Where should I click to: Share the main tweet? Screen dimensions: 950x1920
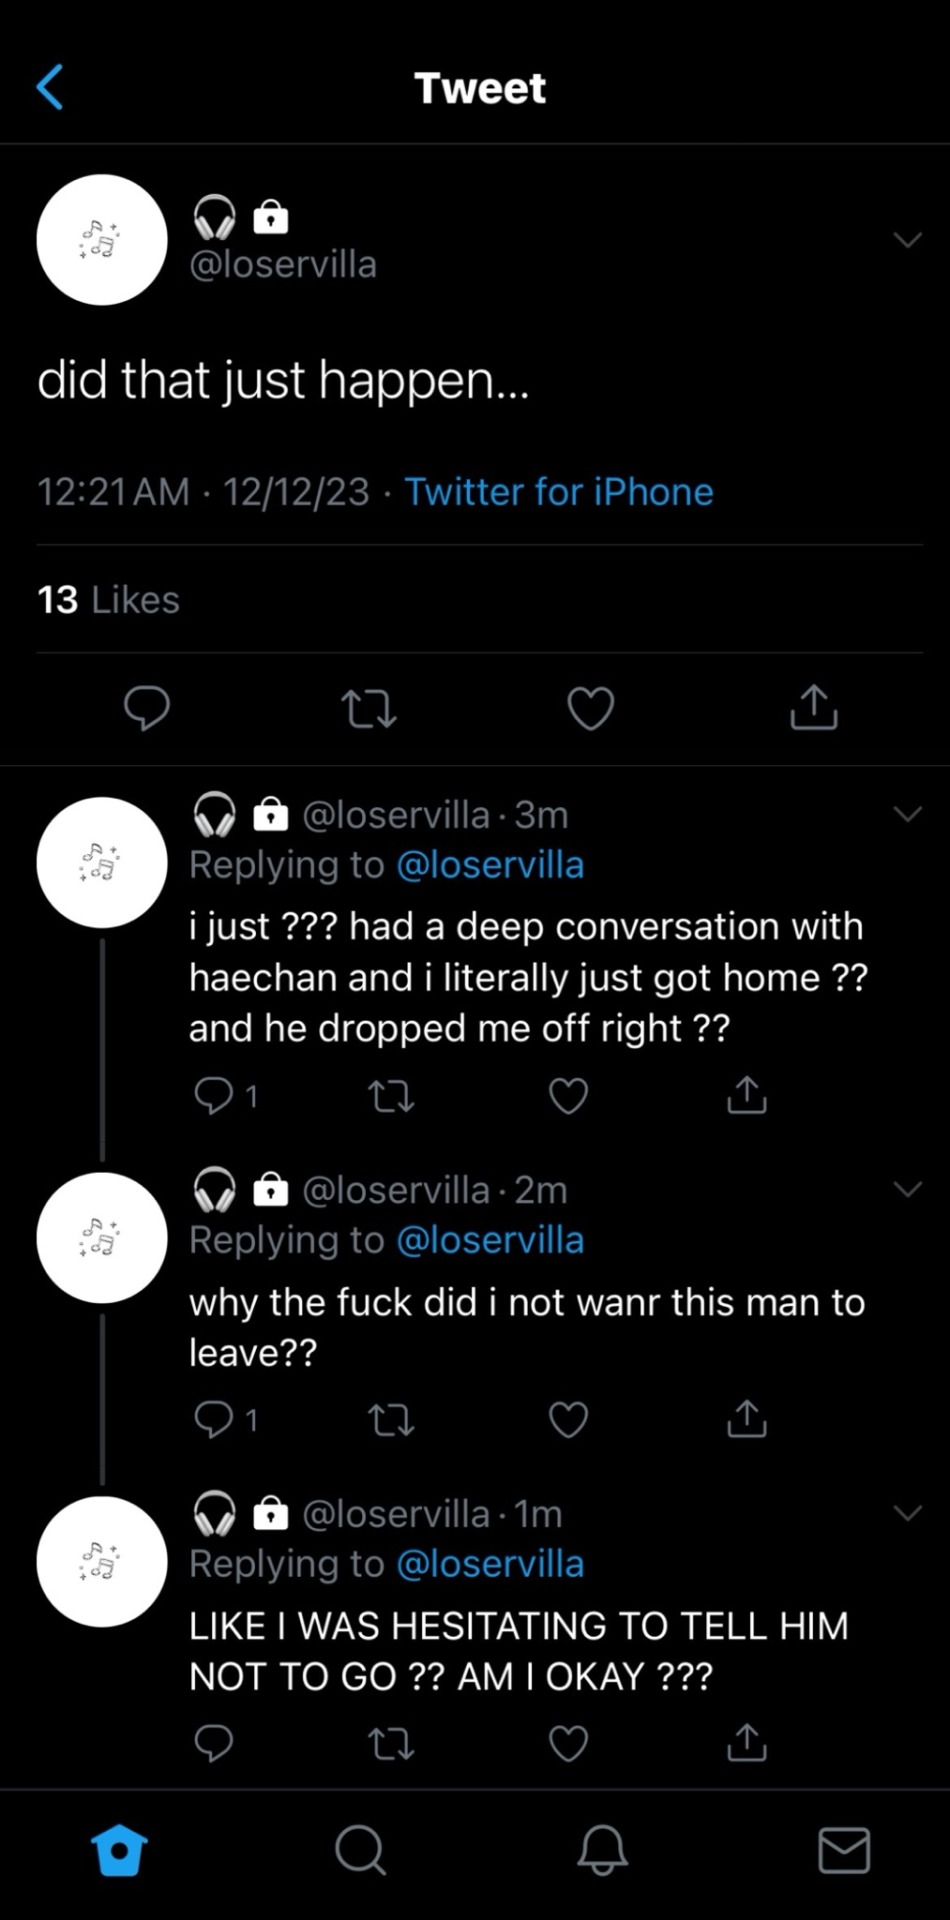click(813, 708)
